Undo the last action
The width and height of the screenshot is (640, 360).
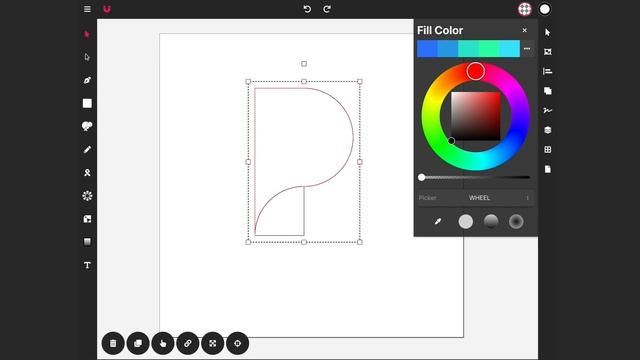[307, 9]
